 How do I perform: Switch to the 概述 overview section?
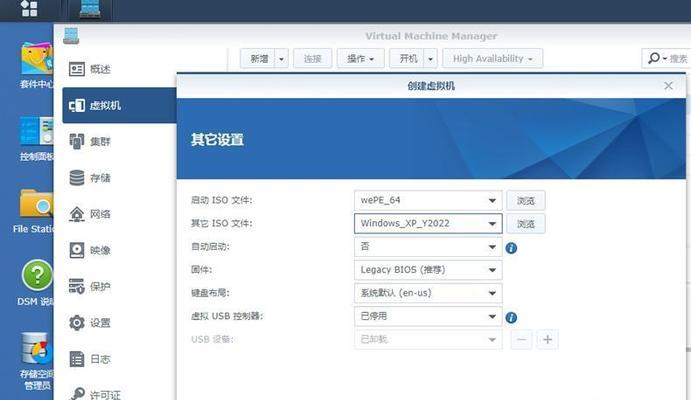[x=100, y=69]
